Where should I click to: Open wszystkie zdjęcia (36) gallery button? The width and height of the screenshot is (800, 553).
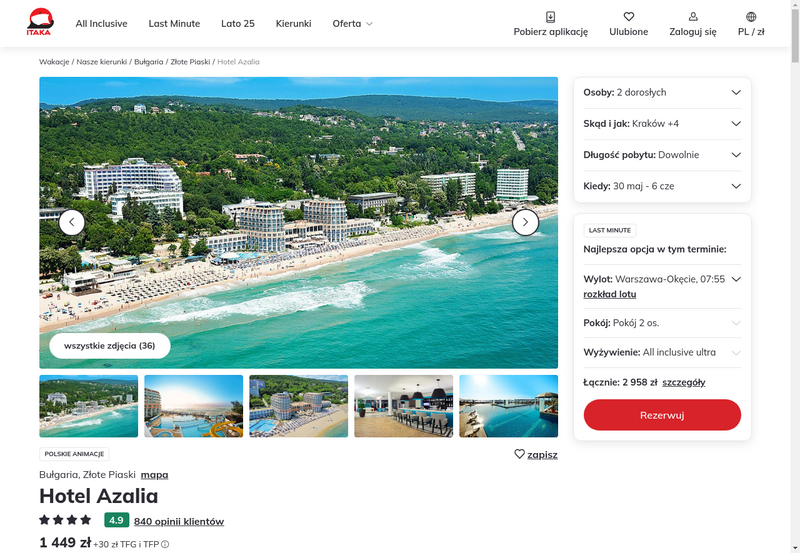pos(110,346)
